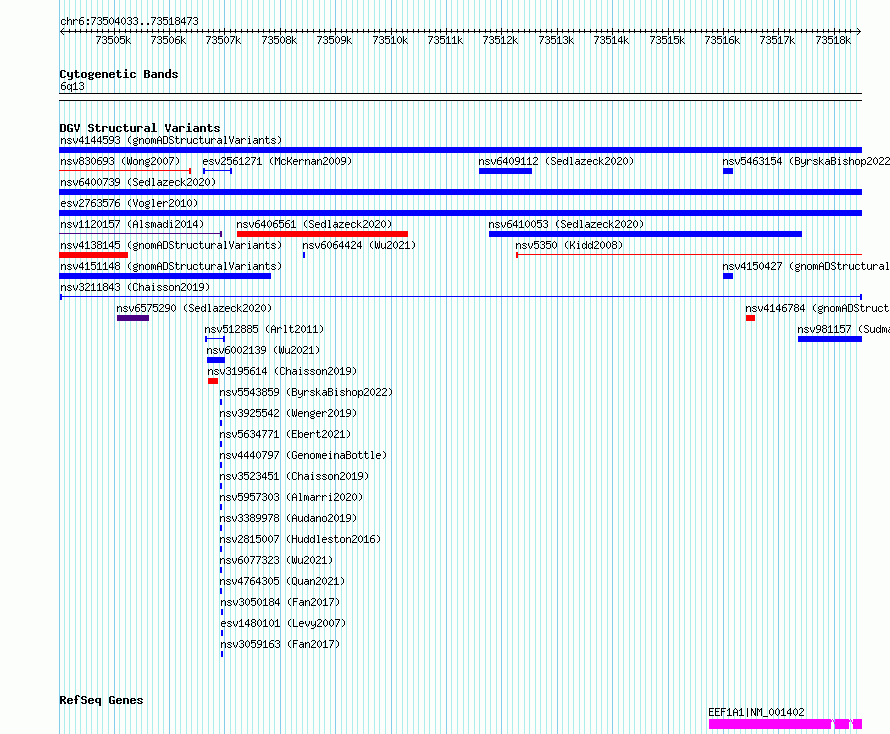Click purple bar of nsv6575290 (Sedlazeck2020)

point(133,318)
